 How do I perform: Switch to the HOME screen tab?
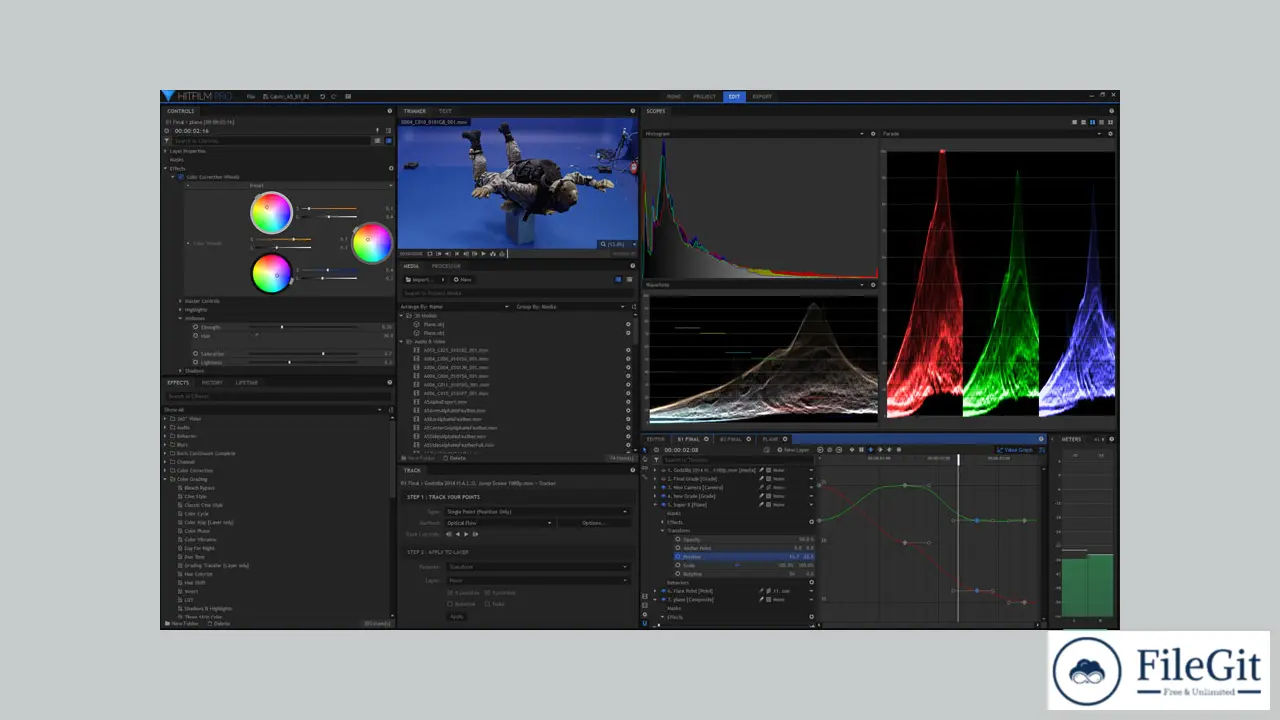(674, 96)
